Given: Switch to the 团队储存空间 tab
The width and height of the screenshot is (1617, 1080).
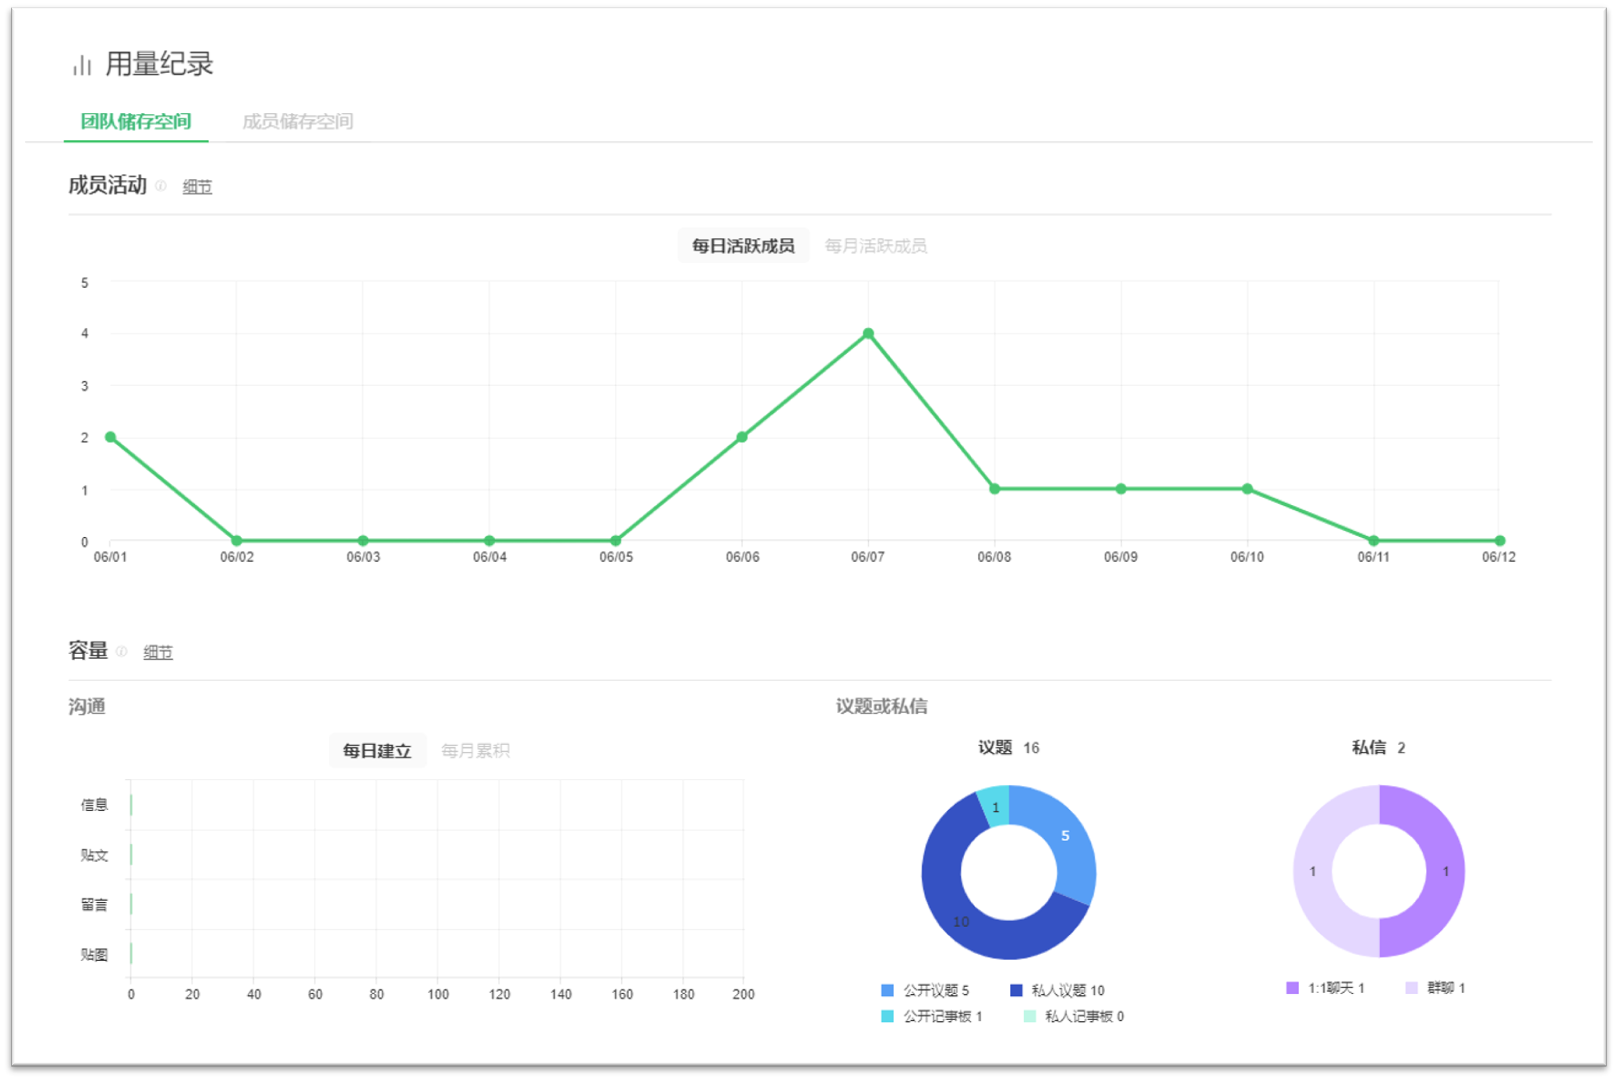Looking at the screenshot, I should click(136, 122).
